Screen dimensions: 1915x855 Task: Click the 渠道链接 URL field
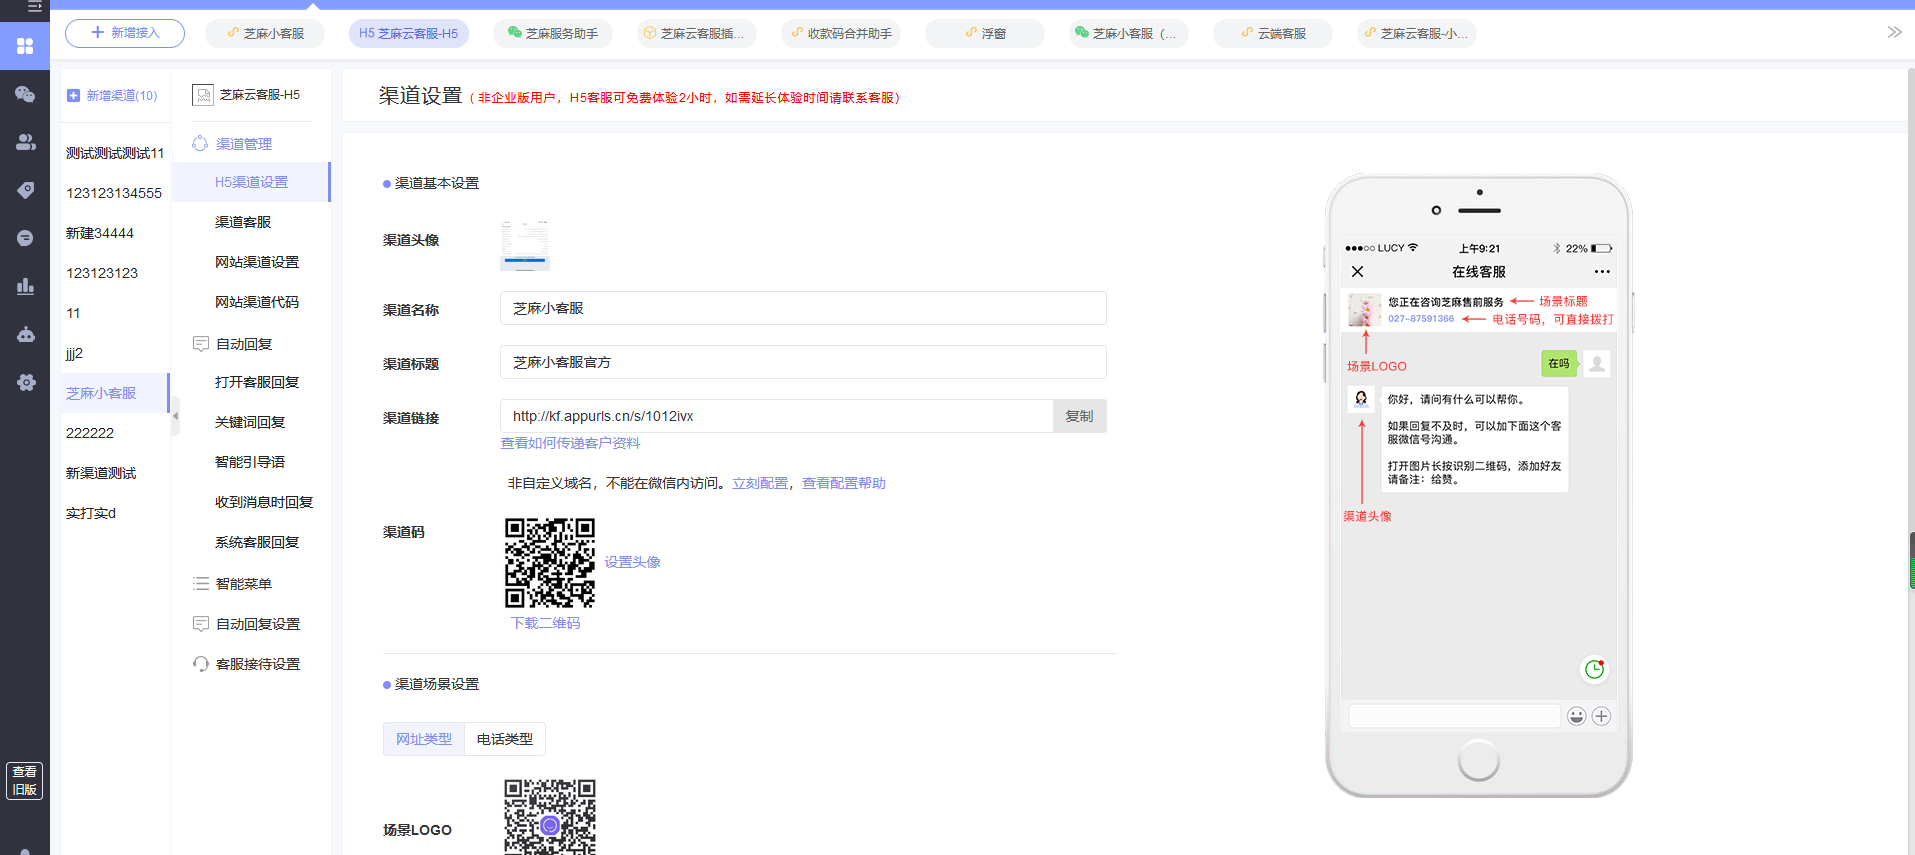[776, 416]
